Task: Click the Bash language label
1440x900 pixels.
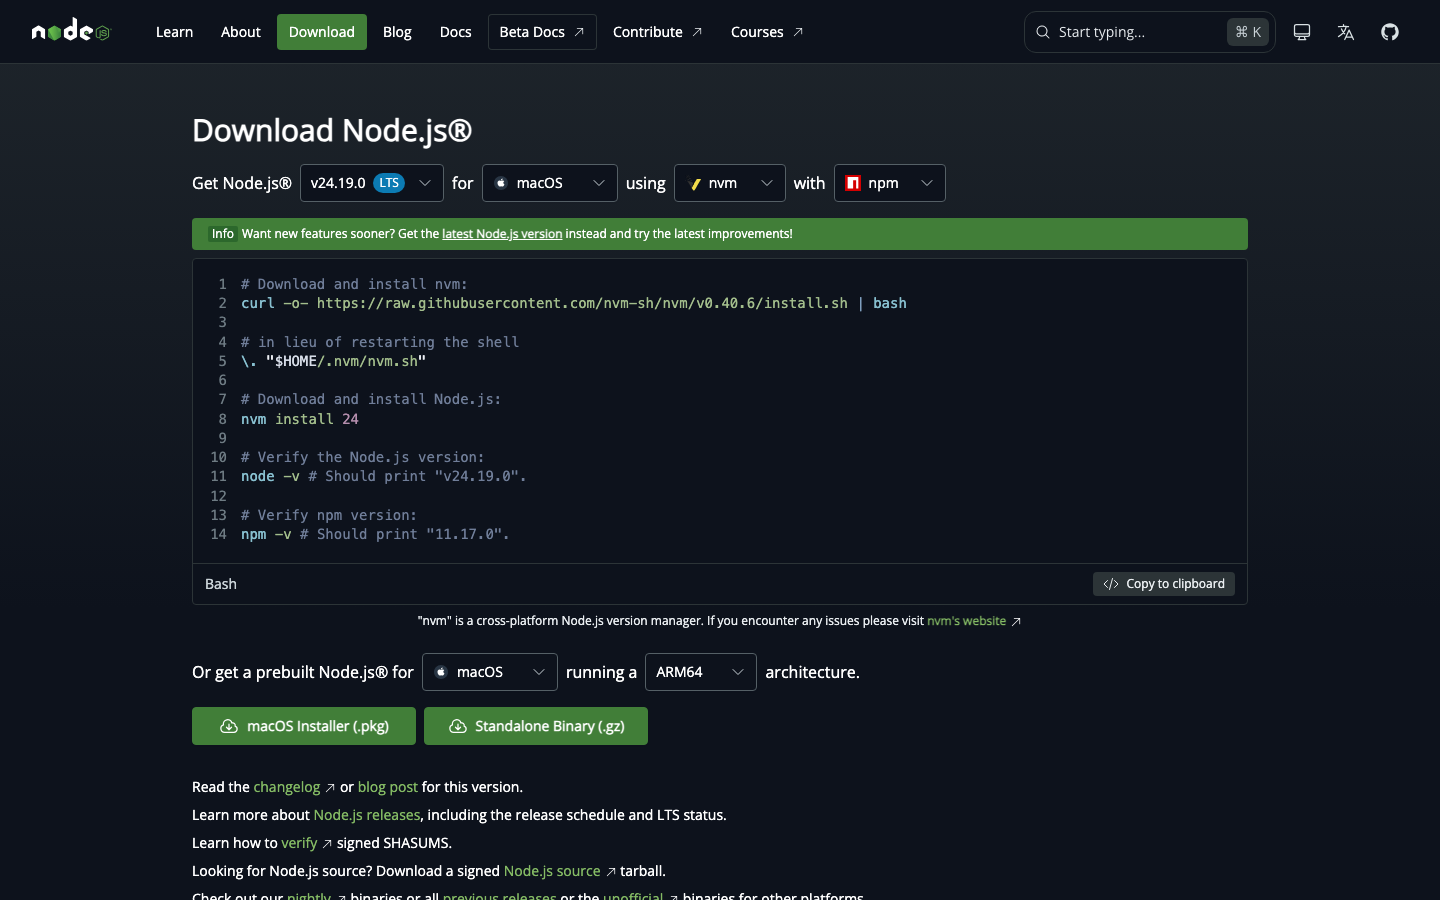Action: click(x=221, y=584)
